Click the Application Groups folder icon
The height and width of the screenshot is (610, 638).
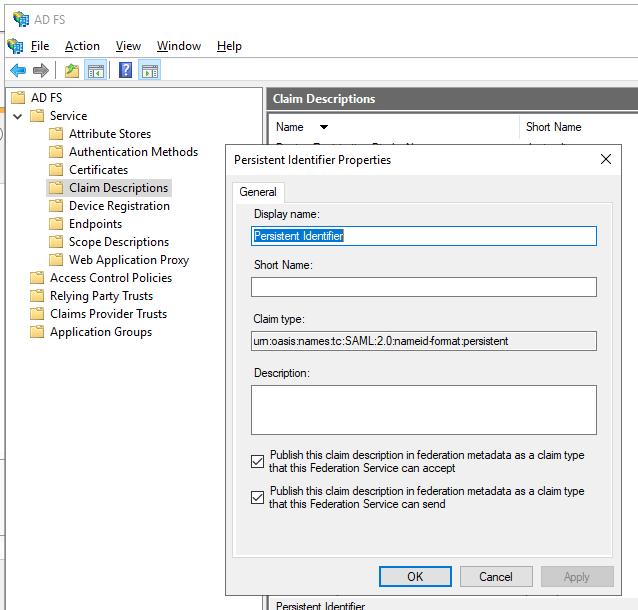(x=37, y=332)
